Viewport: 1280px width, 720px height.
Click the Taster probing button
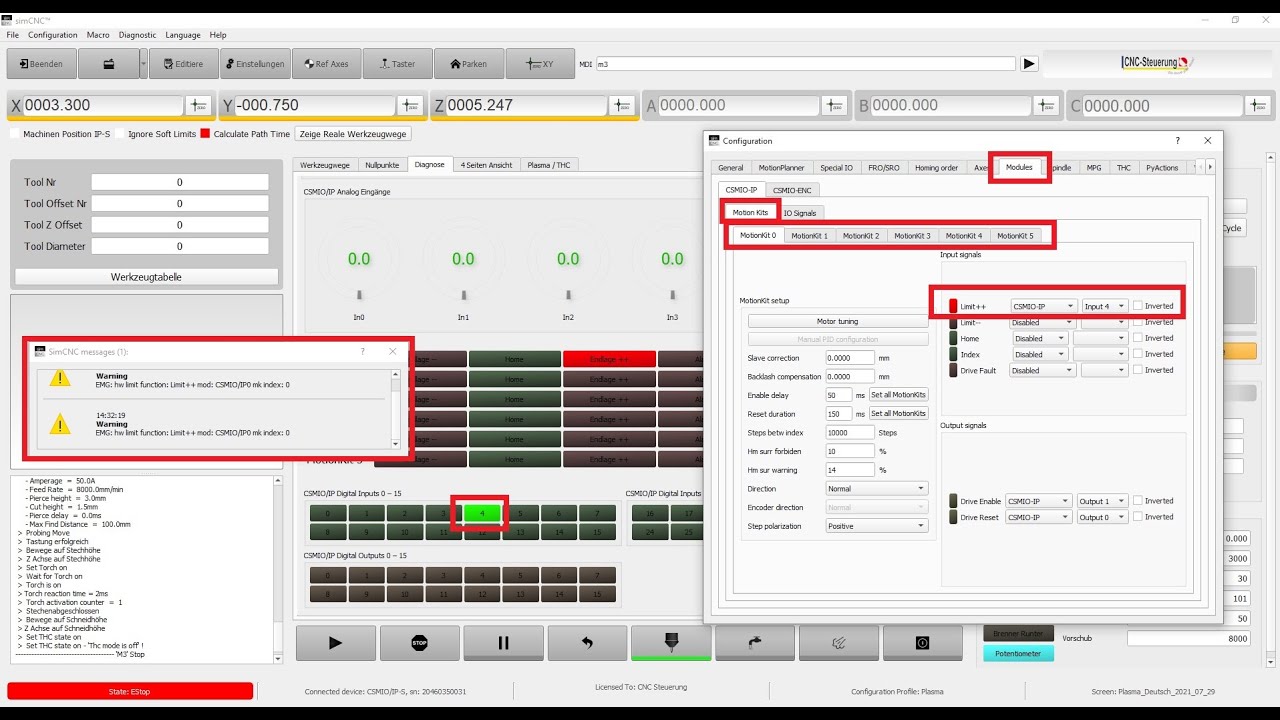point(397,64)
